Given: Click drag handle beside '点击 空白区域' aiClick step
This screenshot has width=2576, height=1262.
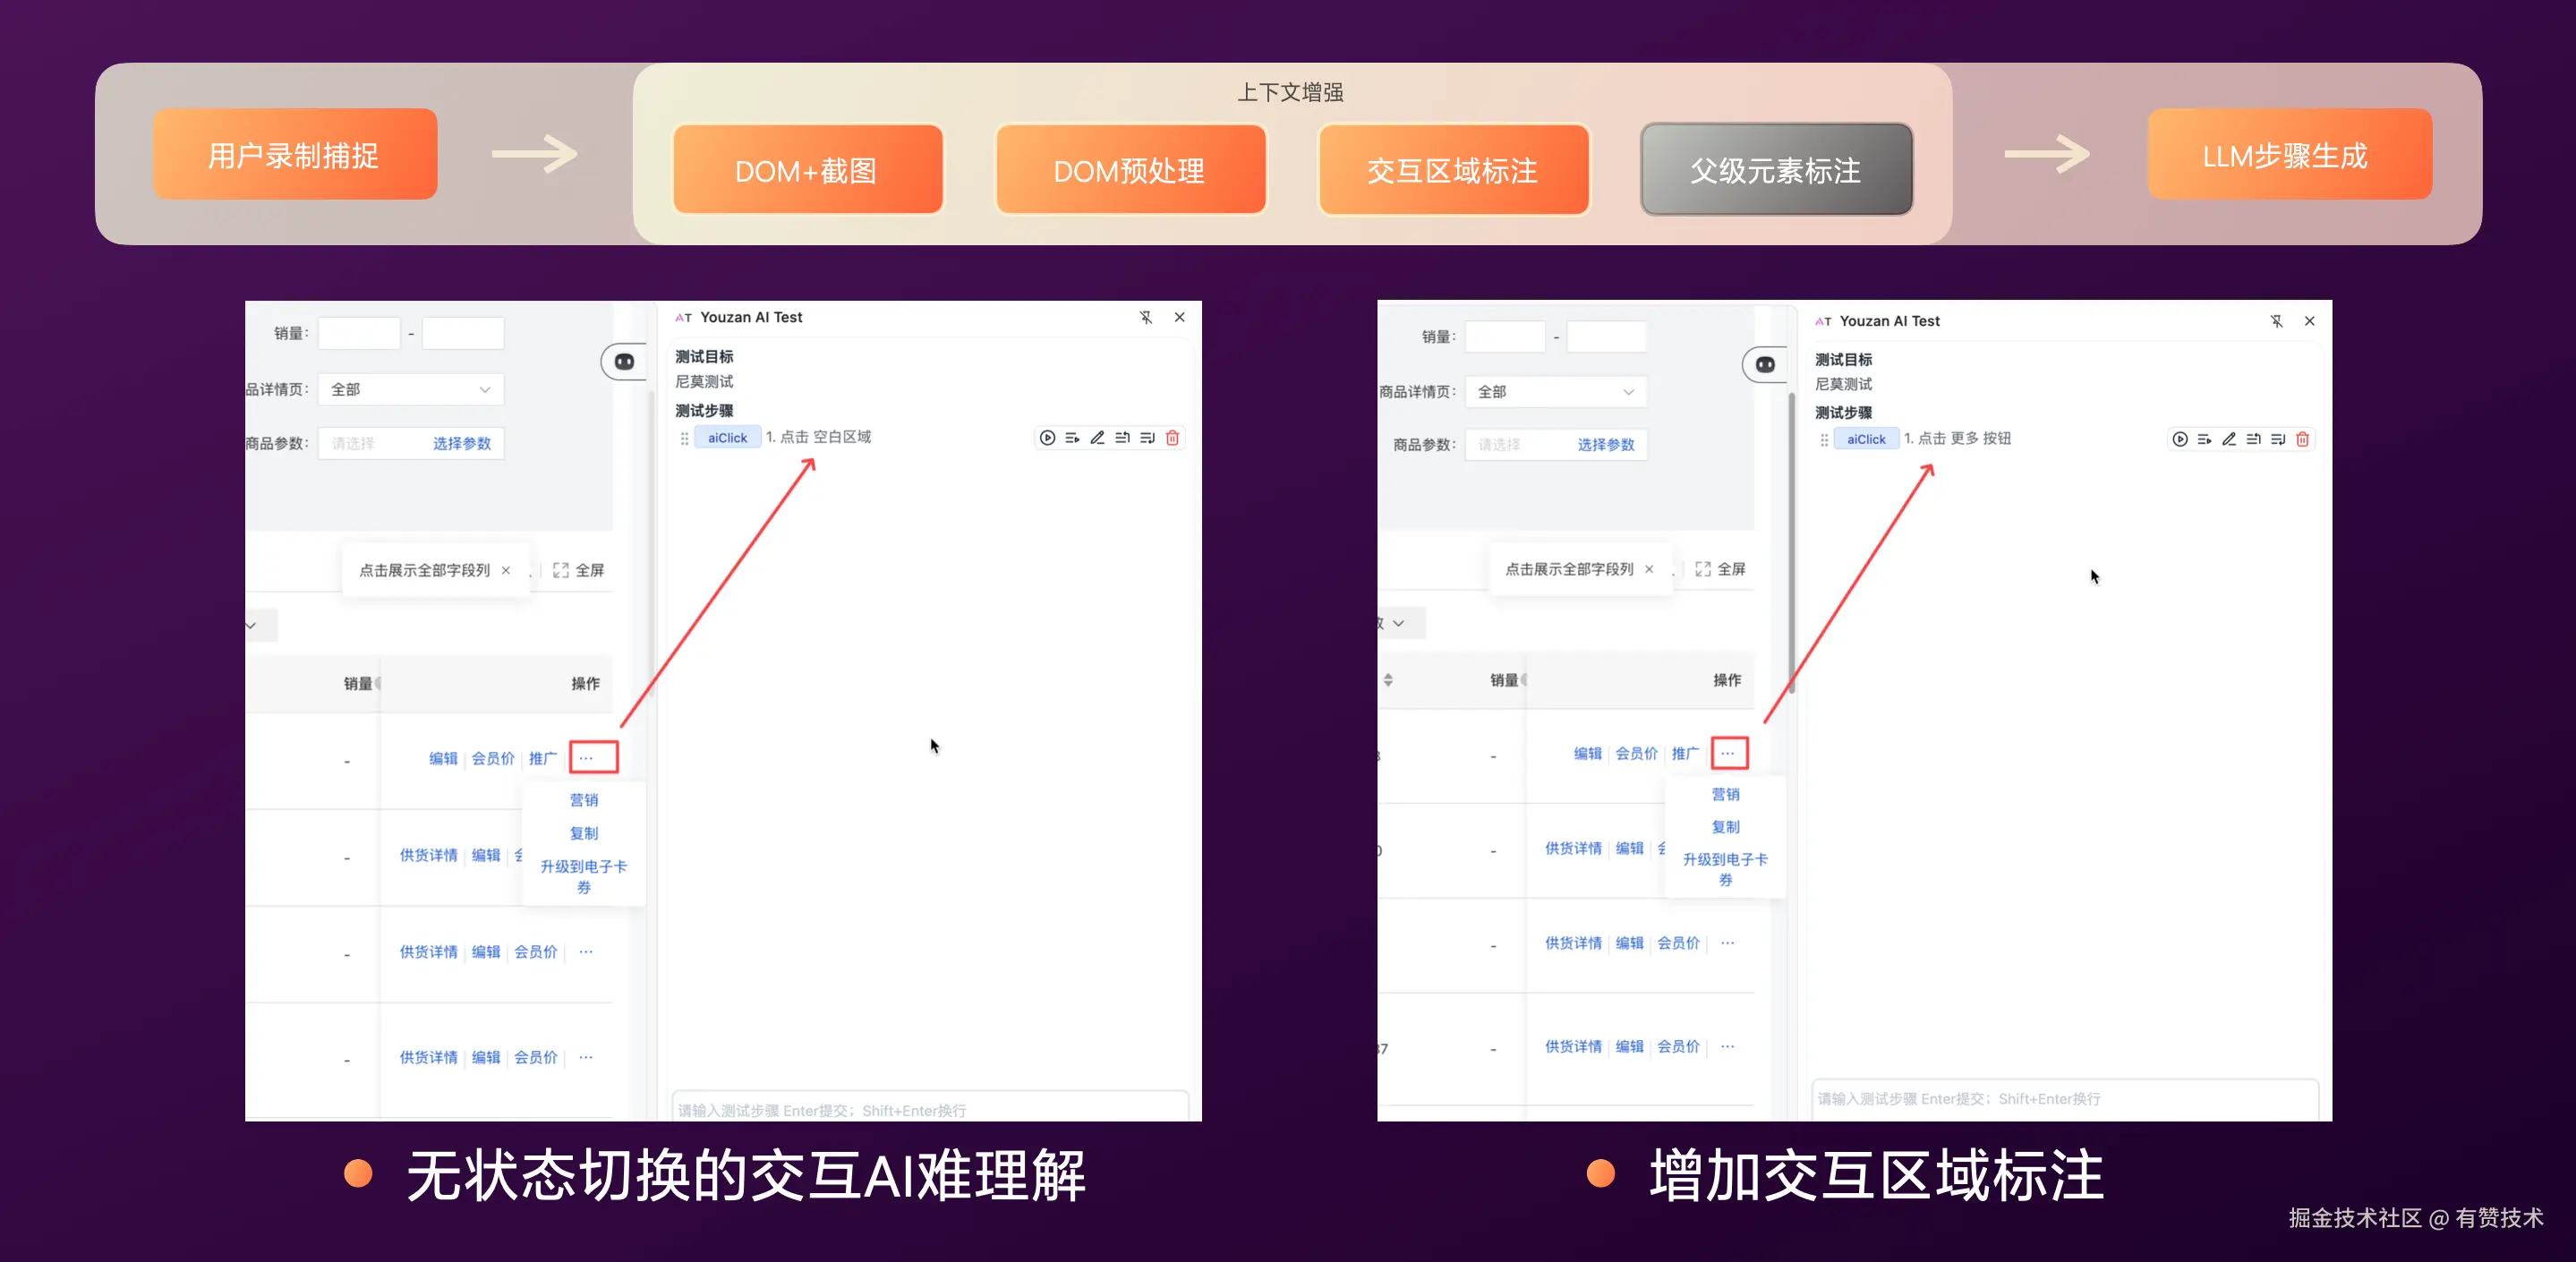Looking at the screenshot, I should pyautogui.click(x=684, y=438).
